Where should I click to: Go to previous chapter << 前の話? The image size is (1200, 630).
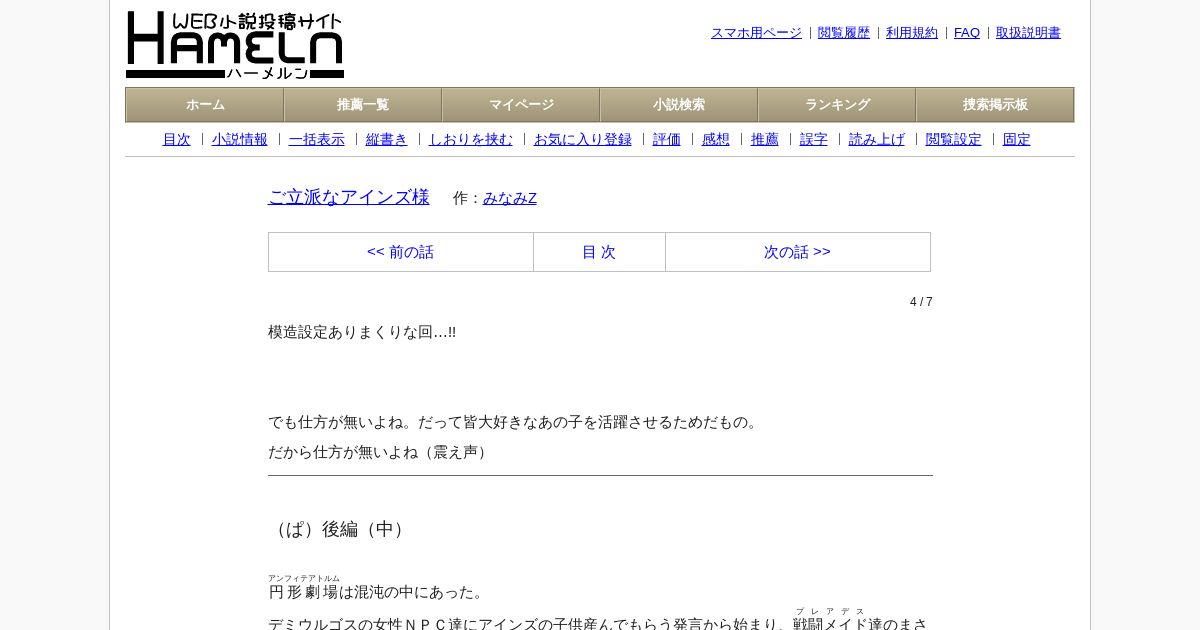point(401,252)
